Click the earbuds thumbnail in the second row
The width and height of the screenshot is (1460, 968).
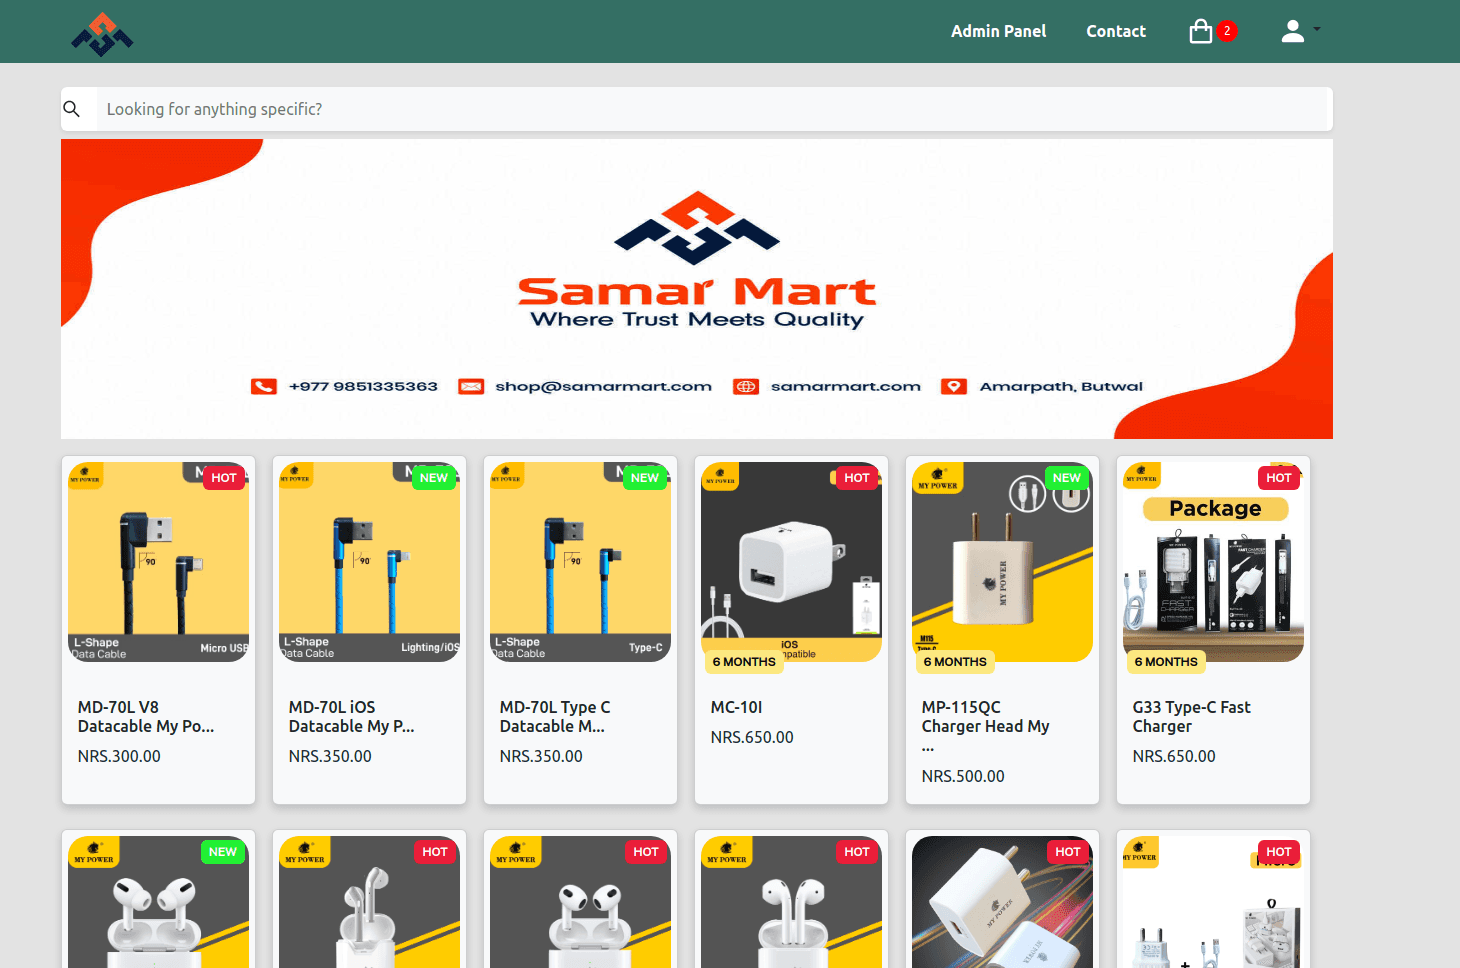pos(158,910)
